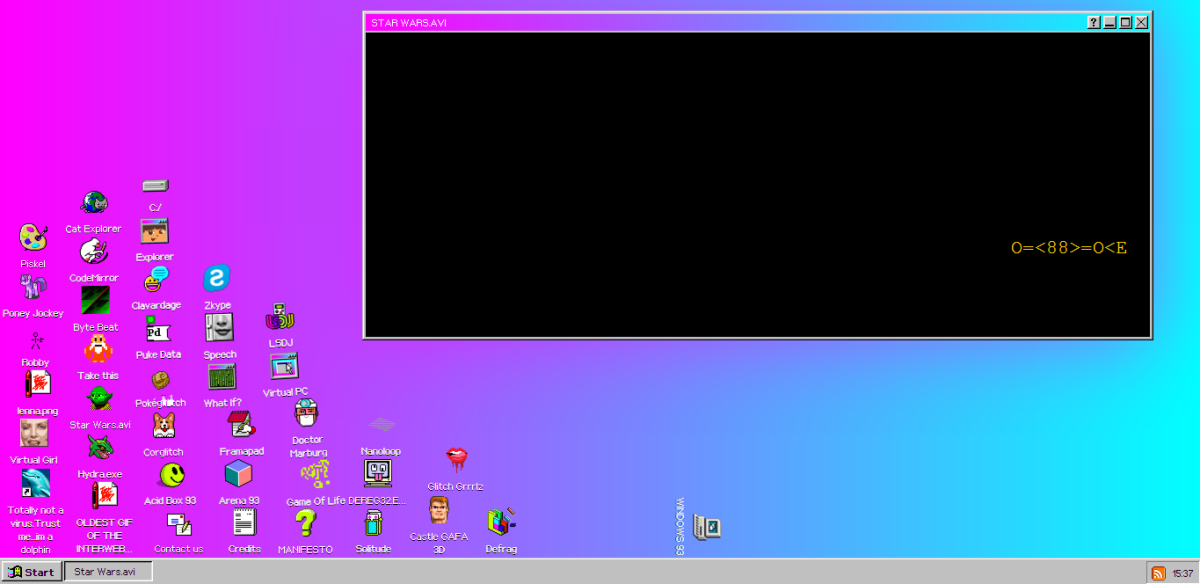Select the Robby stick-figure icon
1200x584 pixels.
35,340
